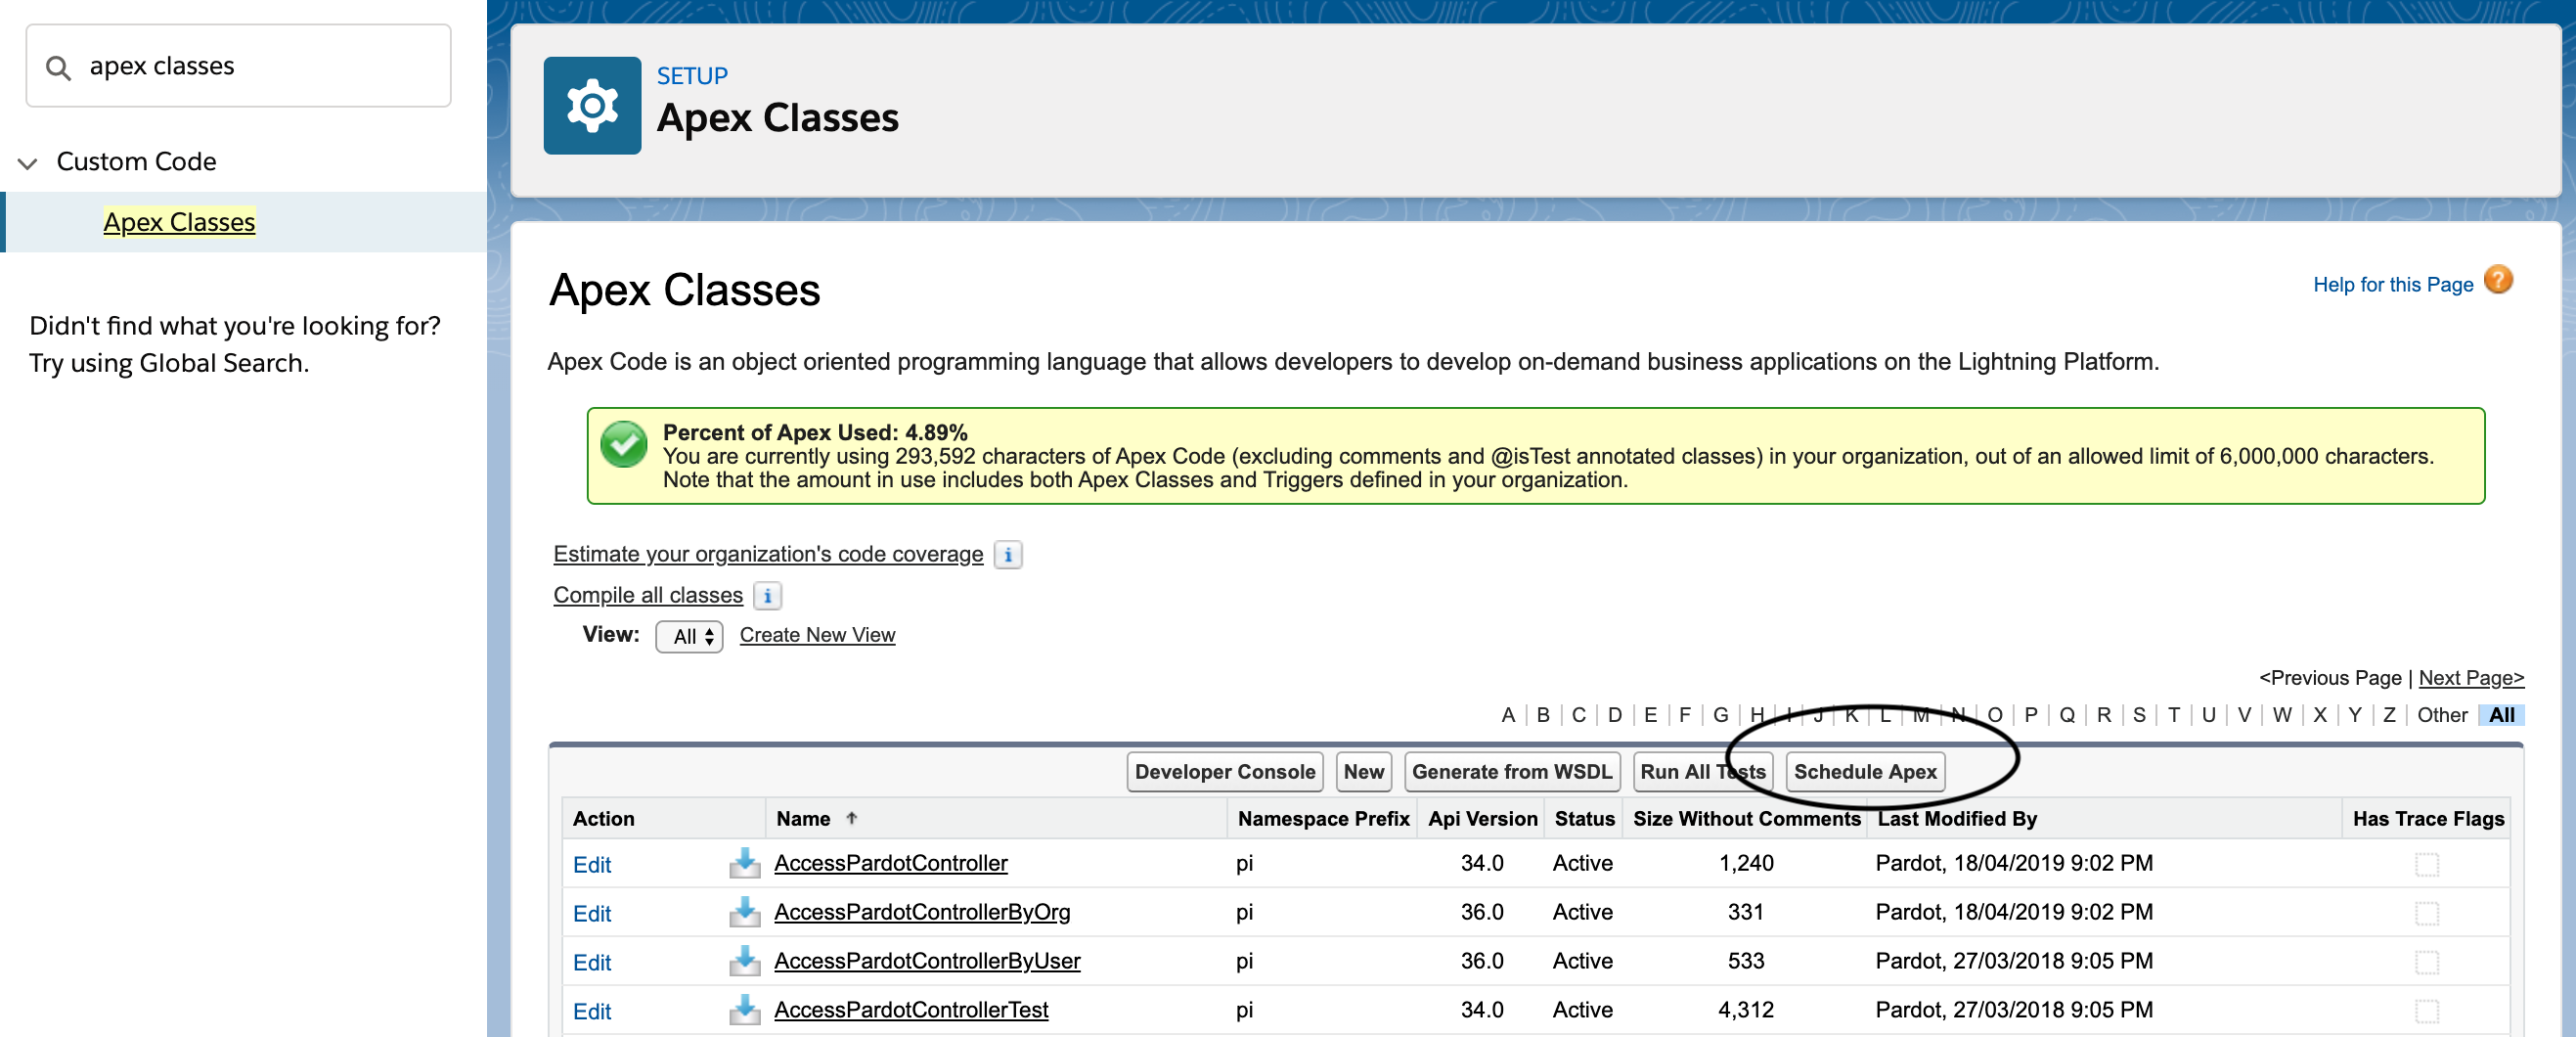
Task: Click Generate from WSDL button
Action: click(x=1511, y=772)
